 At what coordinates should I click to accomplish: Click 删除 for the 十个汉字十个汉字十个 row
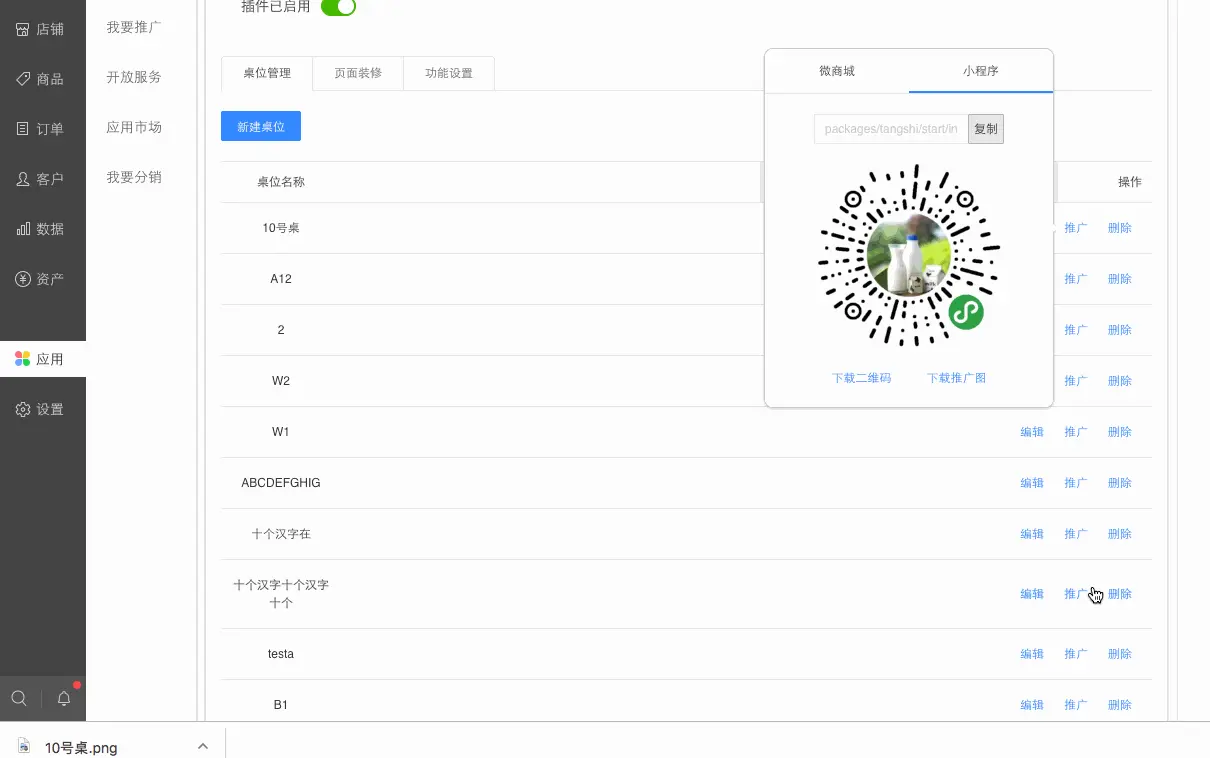[1120, 594]
